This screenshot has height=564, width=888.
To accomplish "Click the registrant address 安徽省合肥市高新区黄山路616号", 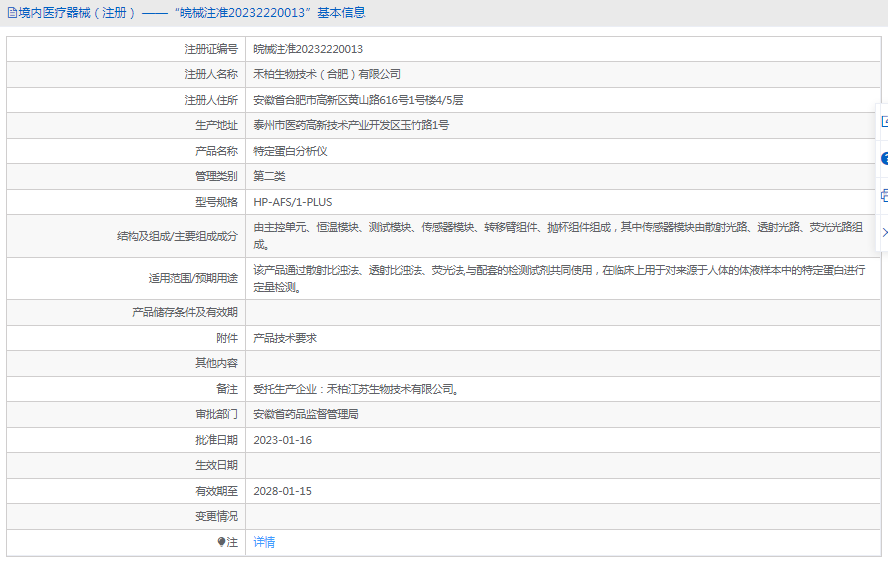I will click(x=358, y=100).
